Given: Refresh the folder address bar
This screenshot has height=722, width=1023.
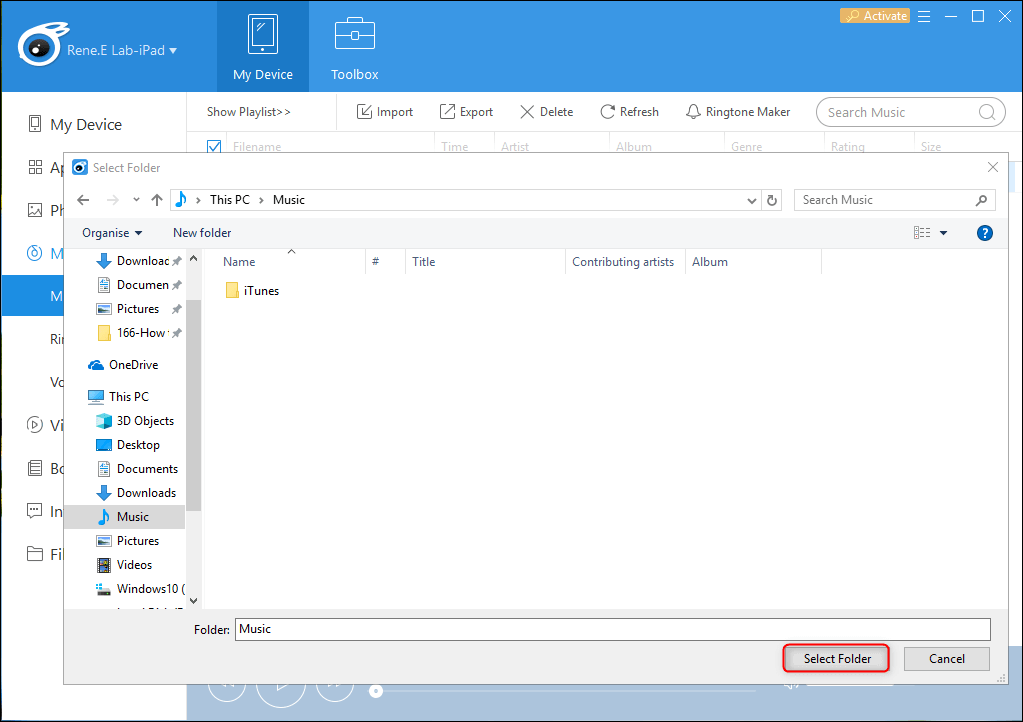Looking at the screenshot, I should coord(772,200).
